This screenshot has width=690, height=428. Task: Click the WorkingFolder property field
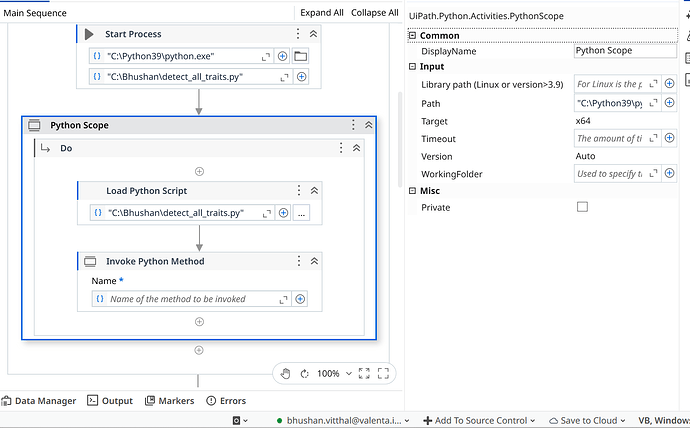click(609, 174)
